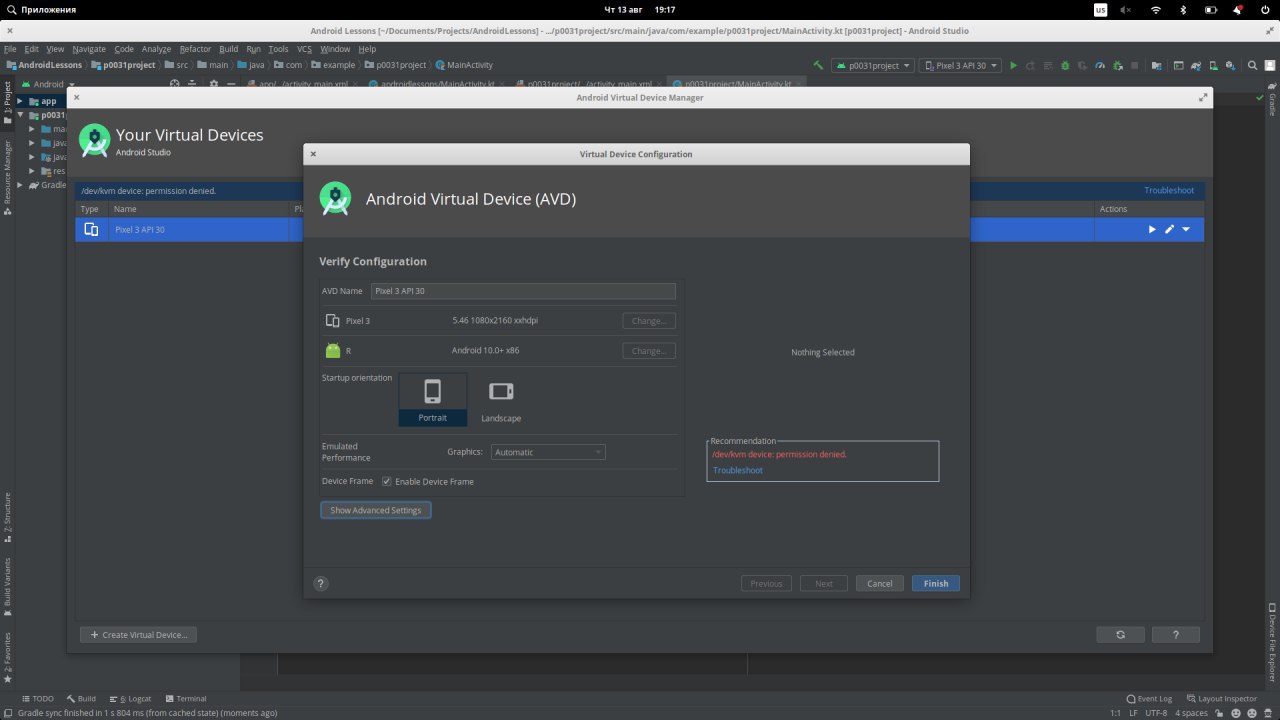The image size is (1280, 720).
Task: Click help icon in Virtual Device Configuration
Action: pos(320,583)
